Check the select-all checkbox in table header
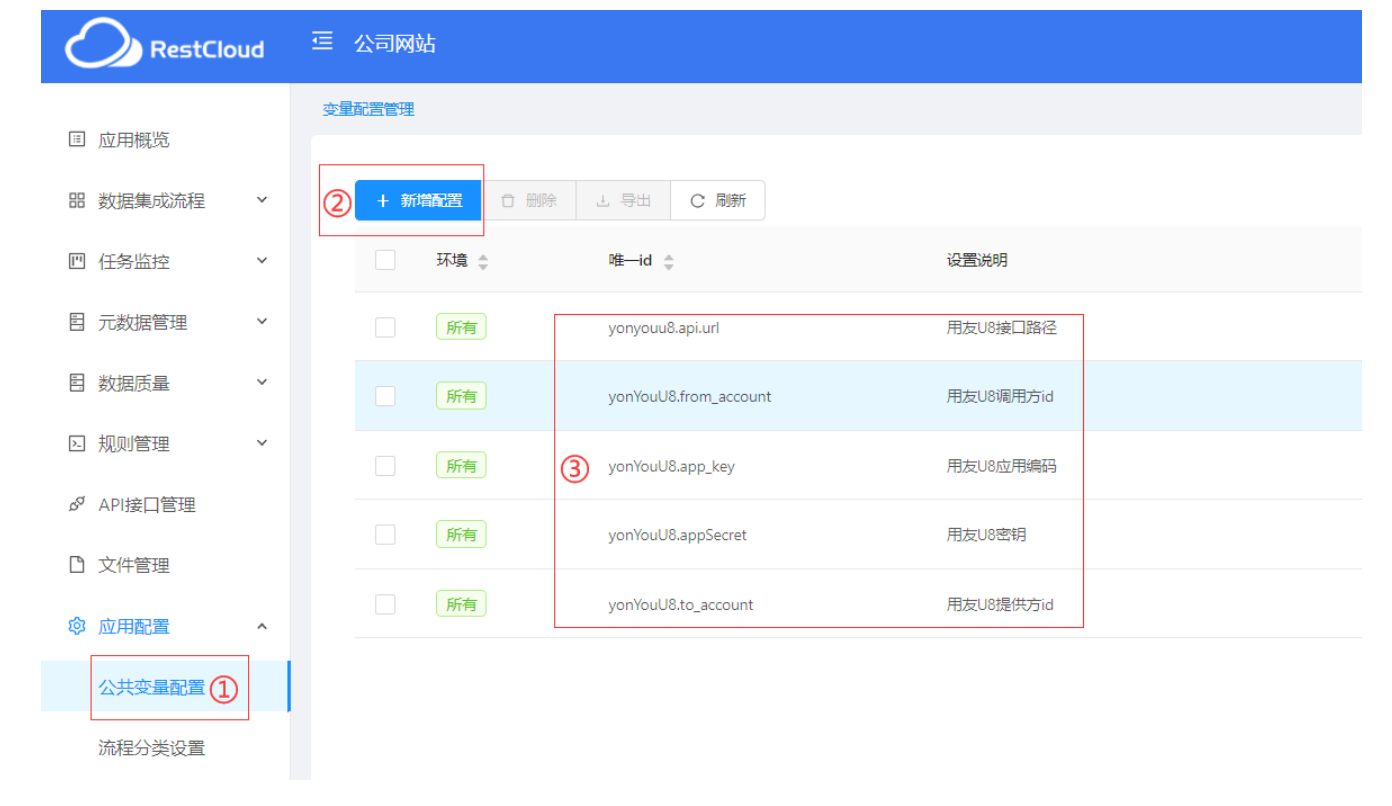This screenshot has height=806, width=1392. tap(385, 259)
